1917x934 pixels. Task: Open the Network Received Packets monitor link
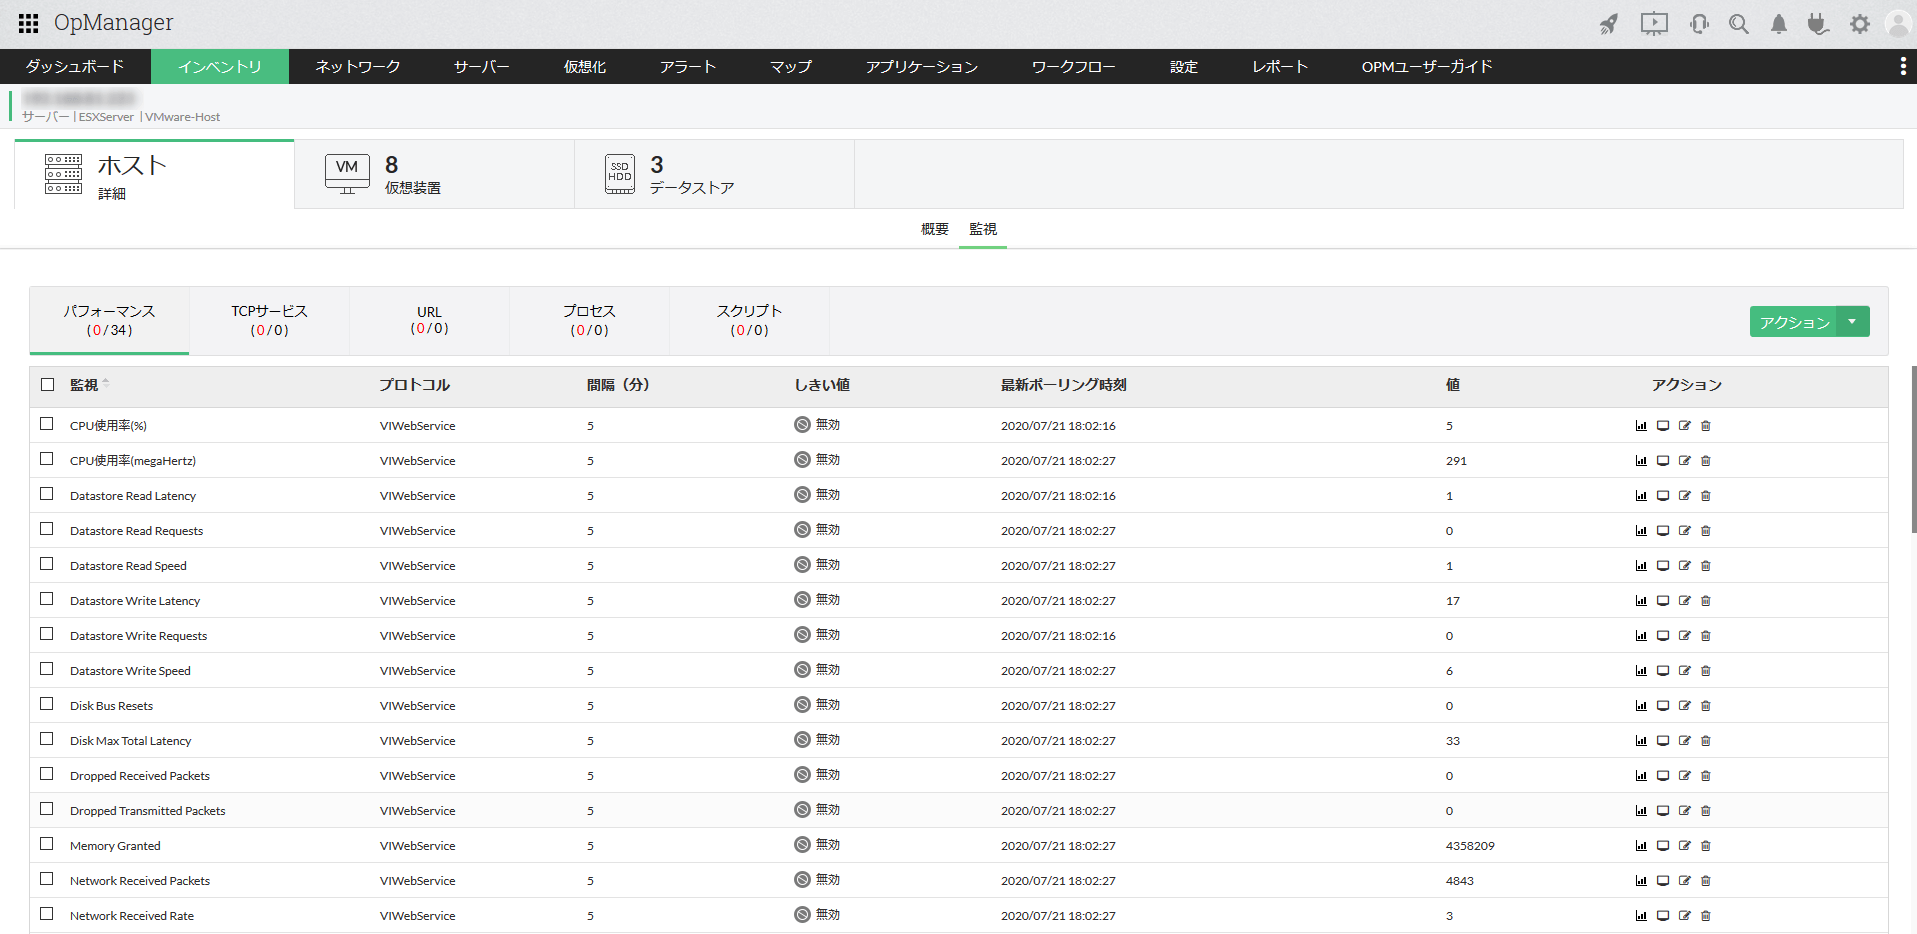(140, 881)
